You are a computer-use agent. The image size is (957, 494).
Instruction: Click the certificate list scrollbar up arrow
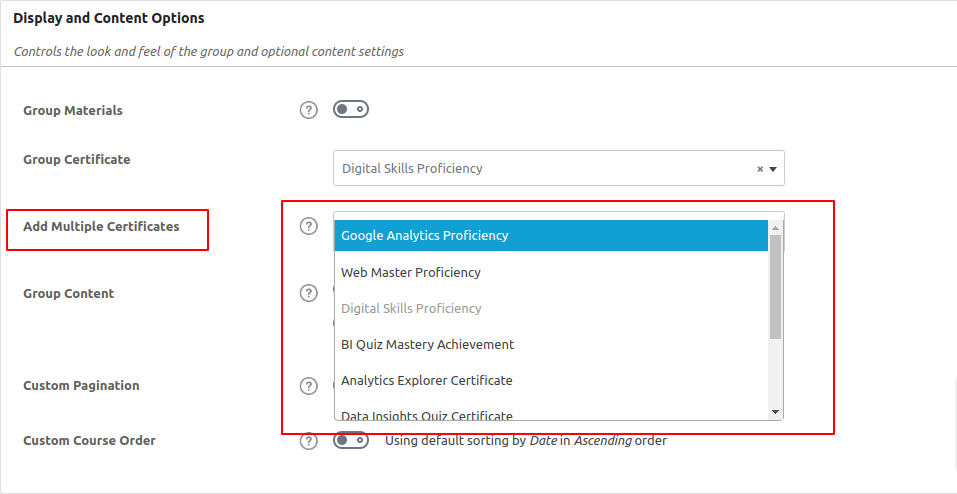pyautogui.click(x=775, y=227)
